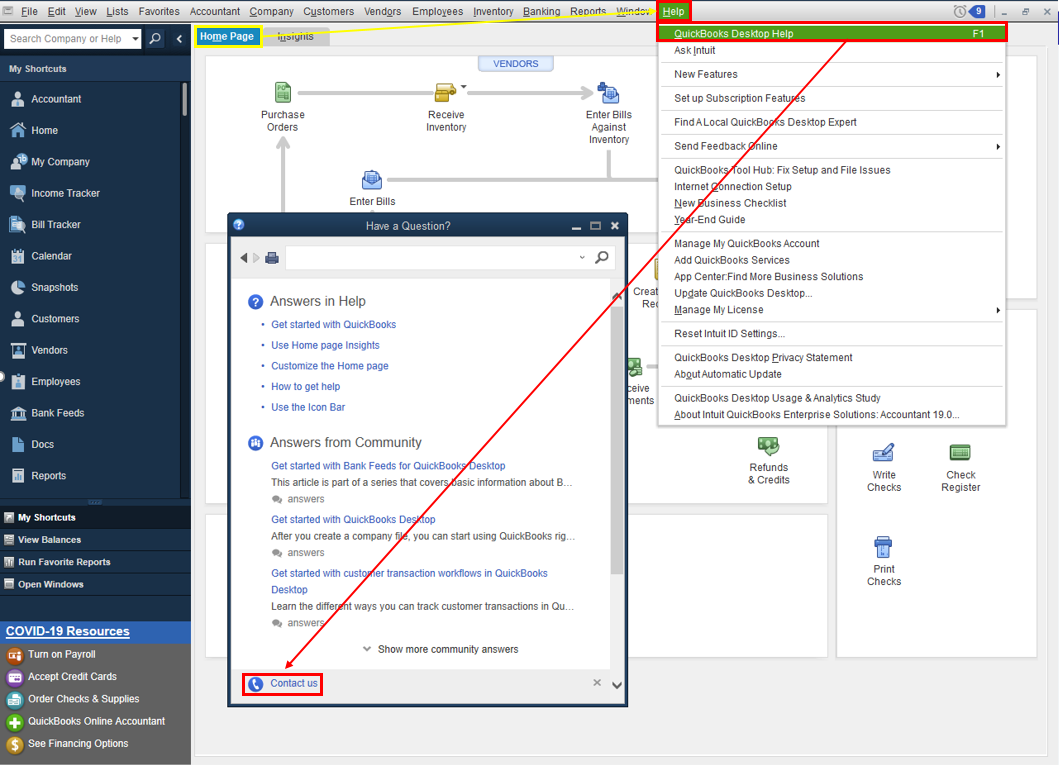The image size is (1059, 765).
Task: Expand the Manage My License submenu
Action: coord(998,310)
